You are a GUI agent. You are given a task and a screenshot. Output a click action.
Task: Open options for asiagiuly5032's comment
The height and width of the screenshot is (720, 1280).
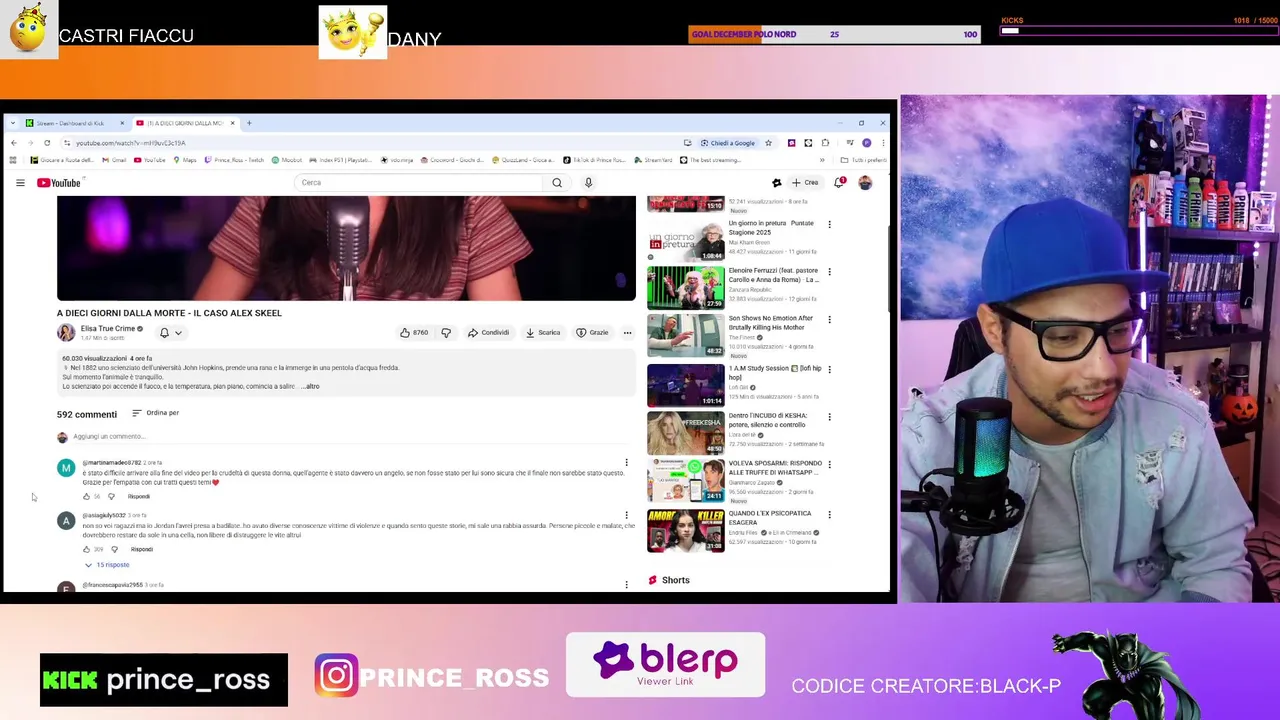coord(626,516)
